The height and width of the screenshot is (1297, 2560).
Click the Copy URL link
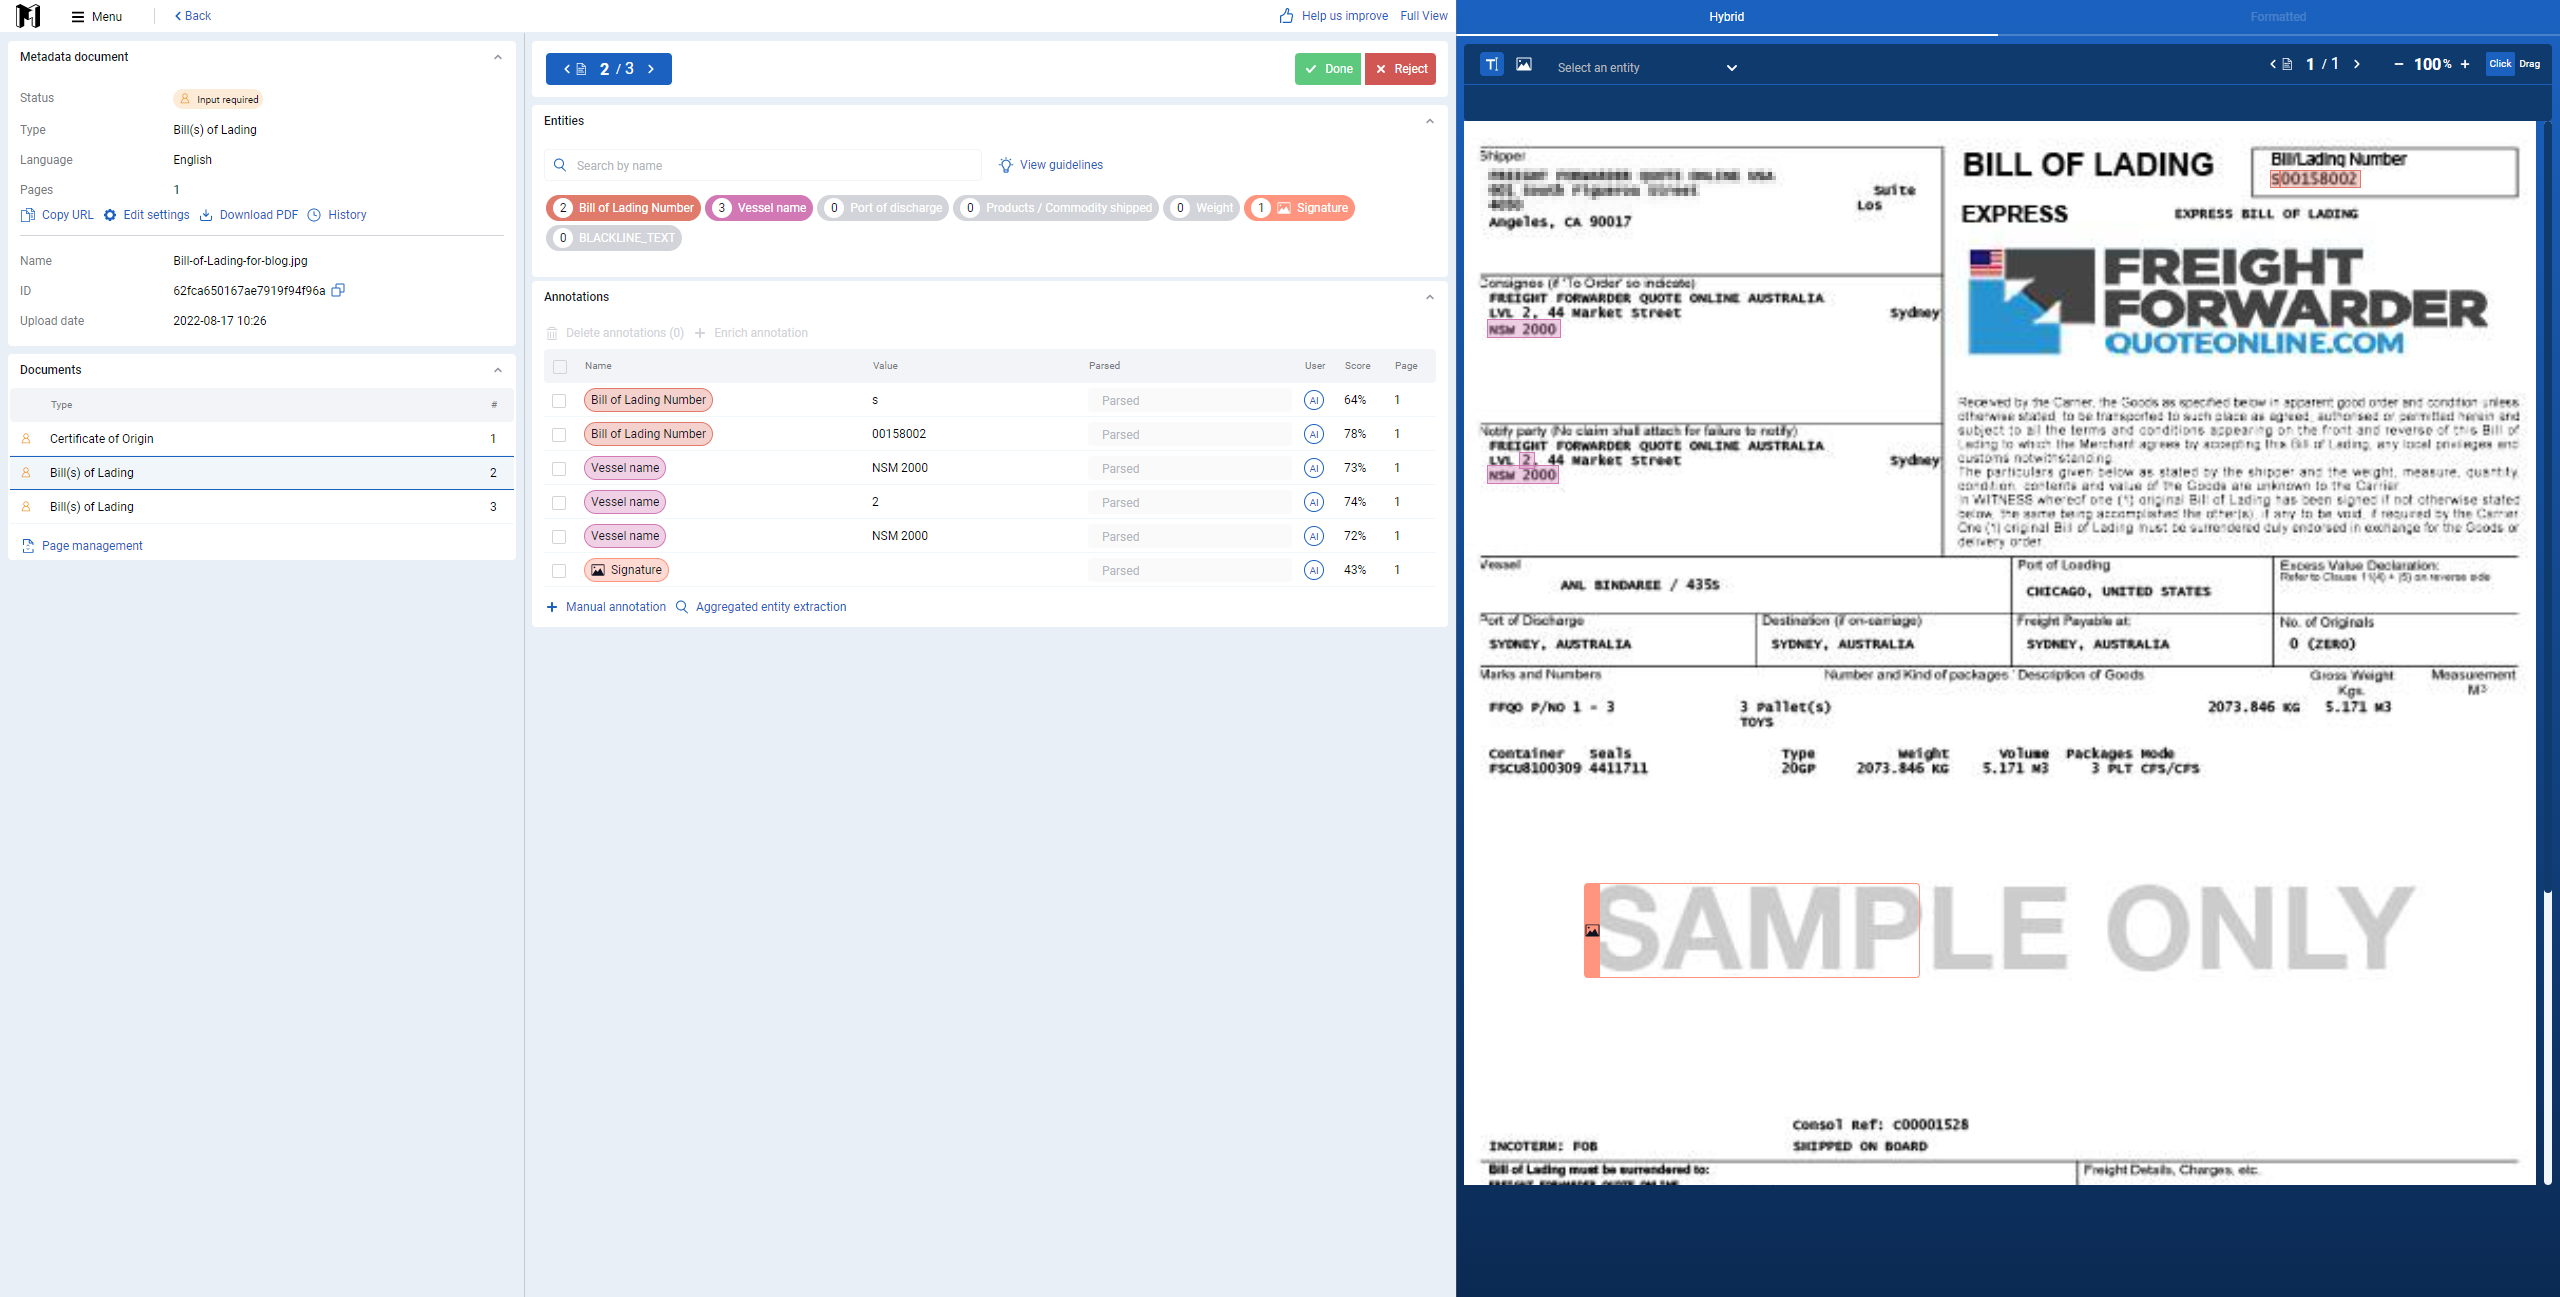[57, 215]
